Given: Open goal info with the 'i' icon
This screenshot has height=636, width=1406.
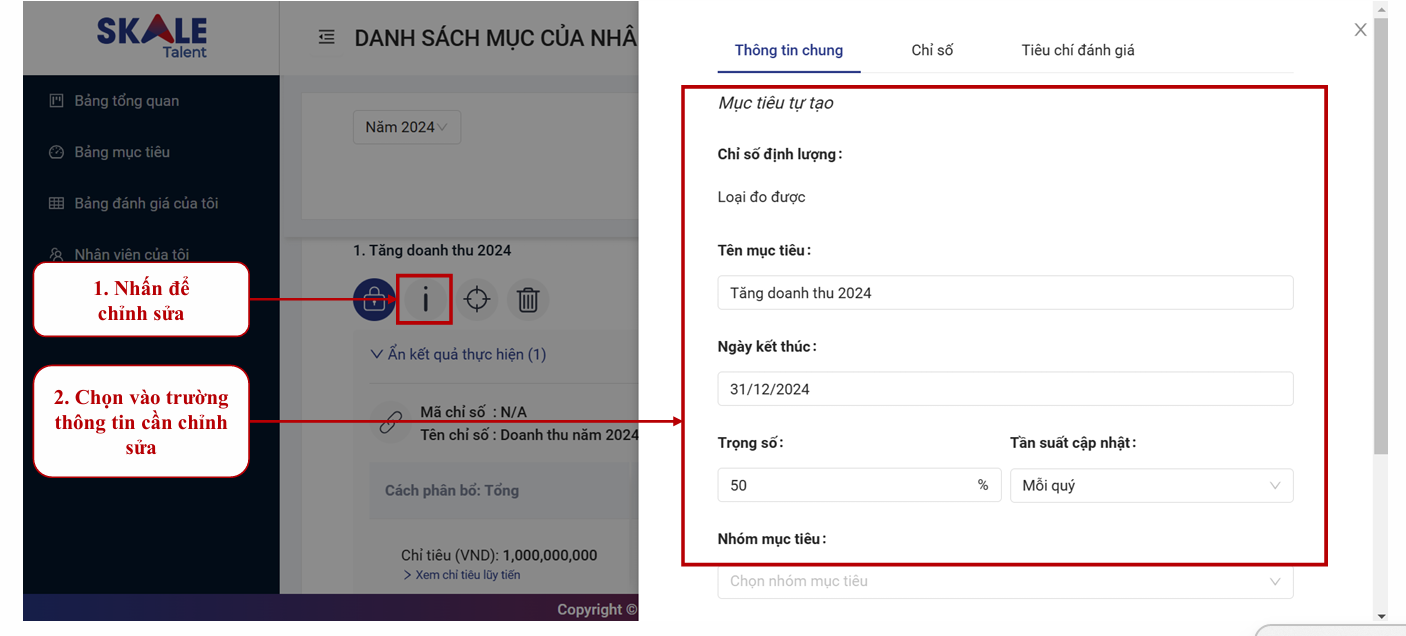Looking at the screenshot, I should click(425, 300).
